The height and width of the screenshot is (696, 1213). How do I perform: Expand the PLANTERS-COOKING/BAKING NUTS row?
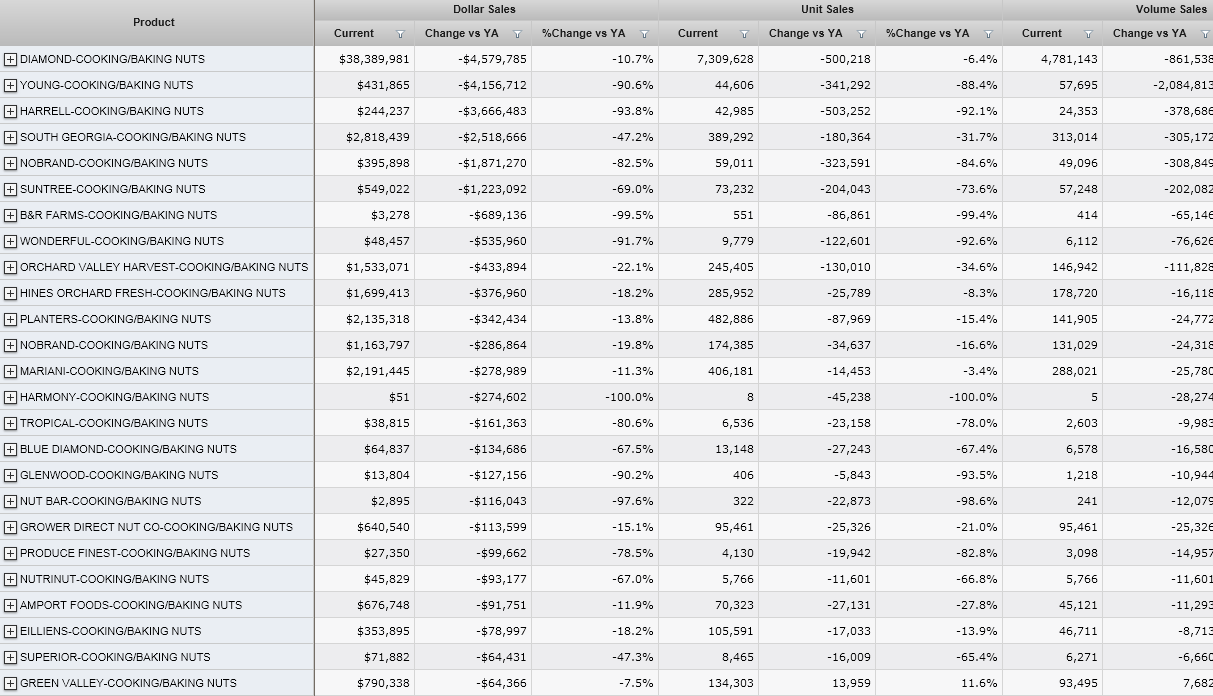[10, 319]
